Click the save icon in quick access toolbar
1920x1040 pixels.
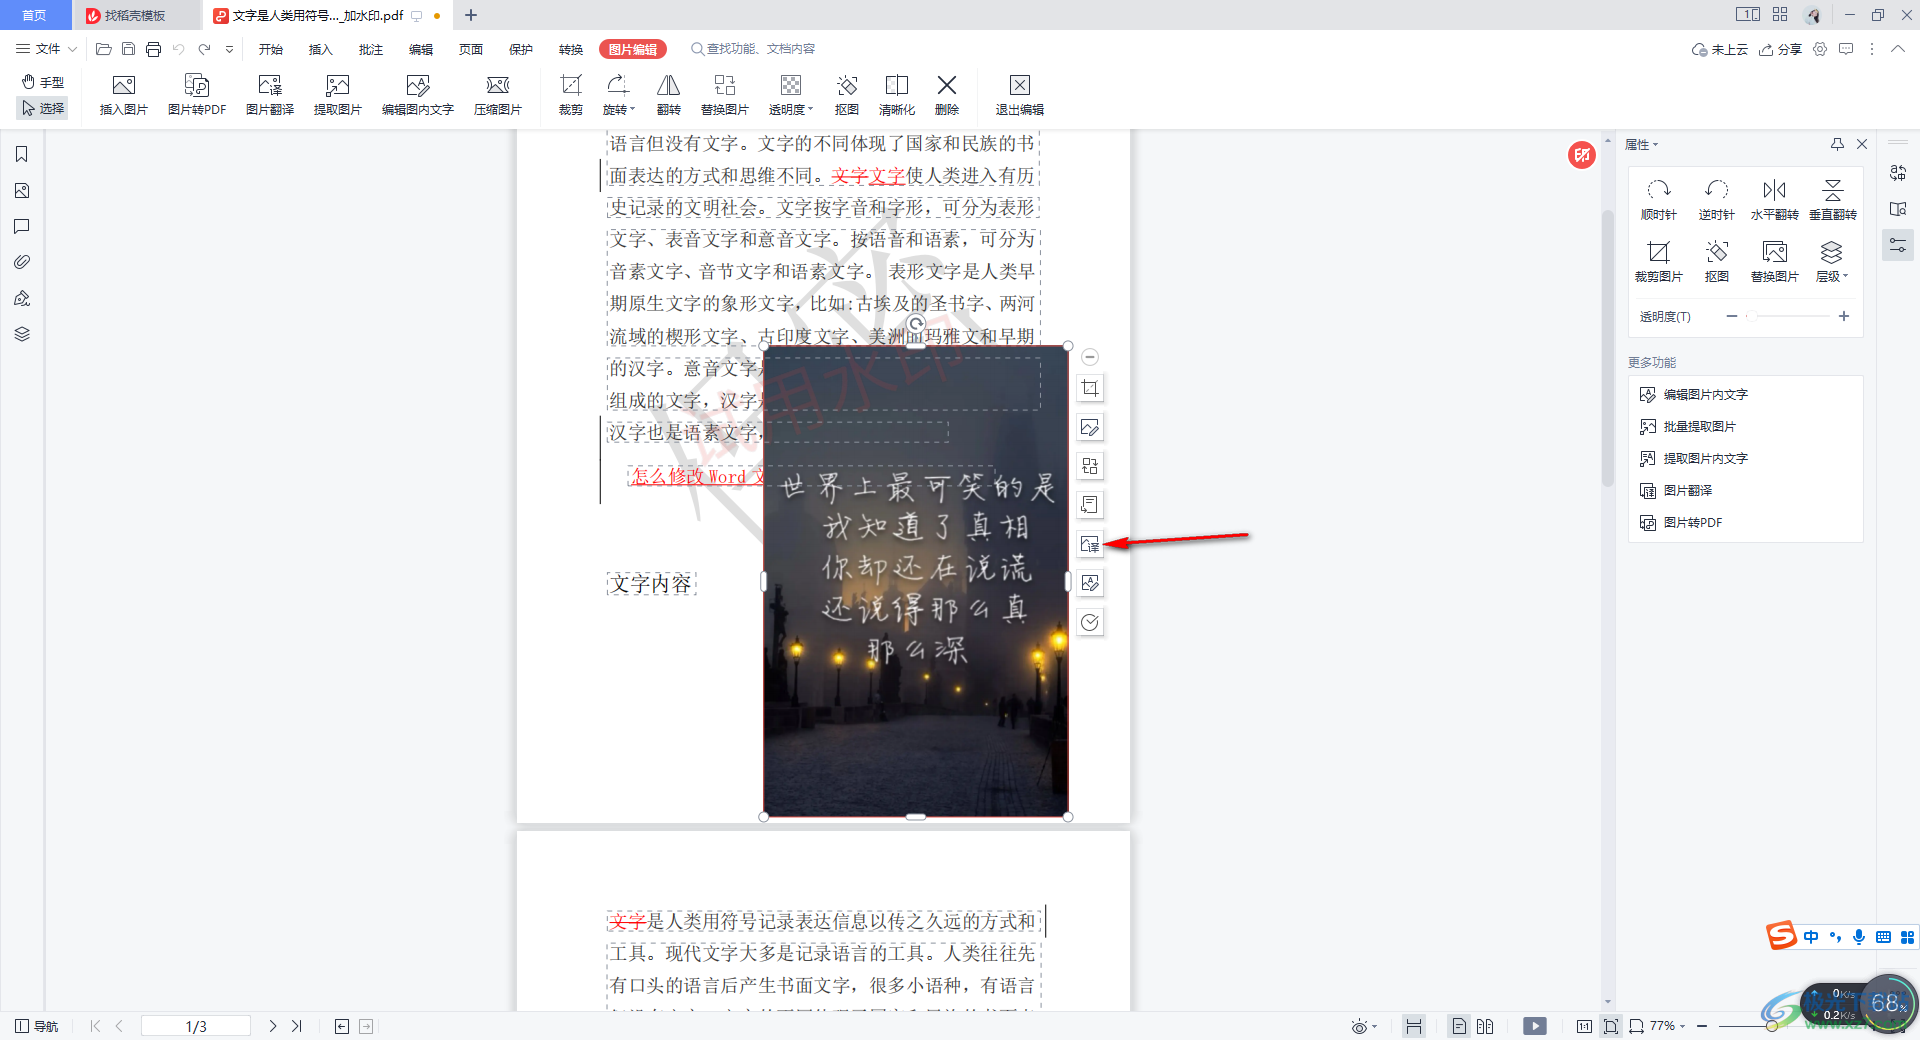click(x=128, y=49)
